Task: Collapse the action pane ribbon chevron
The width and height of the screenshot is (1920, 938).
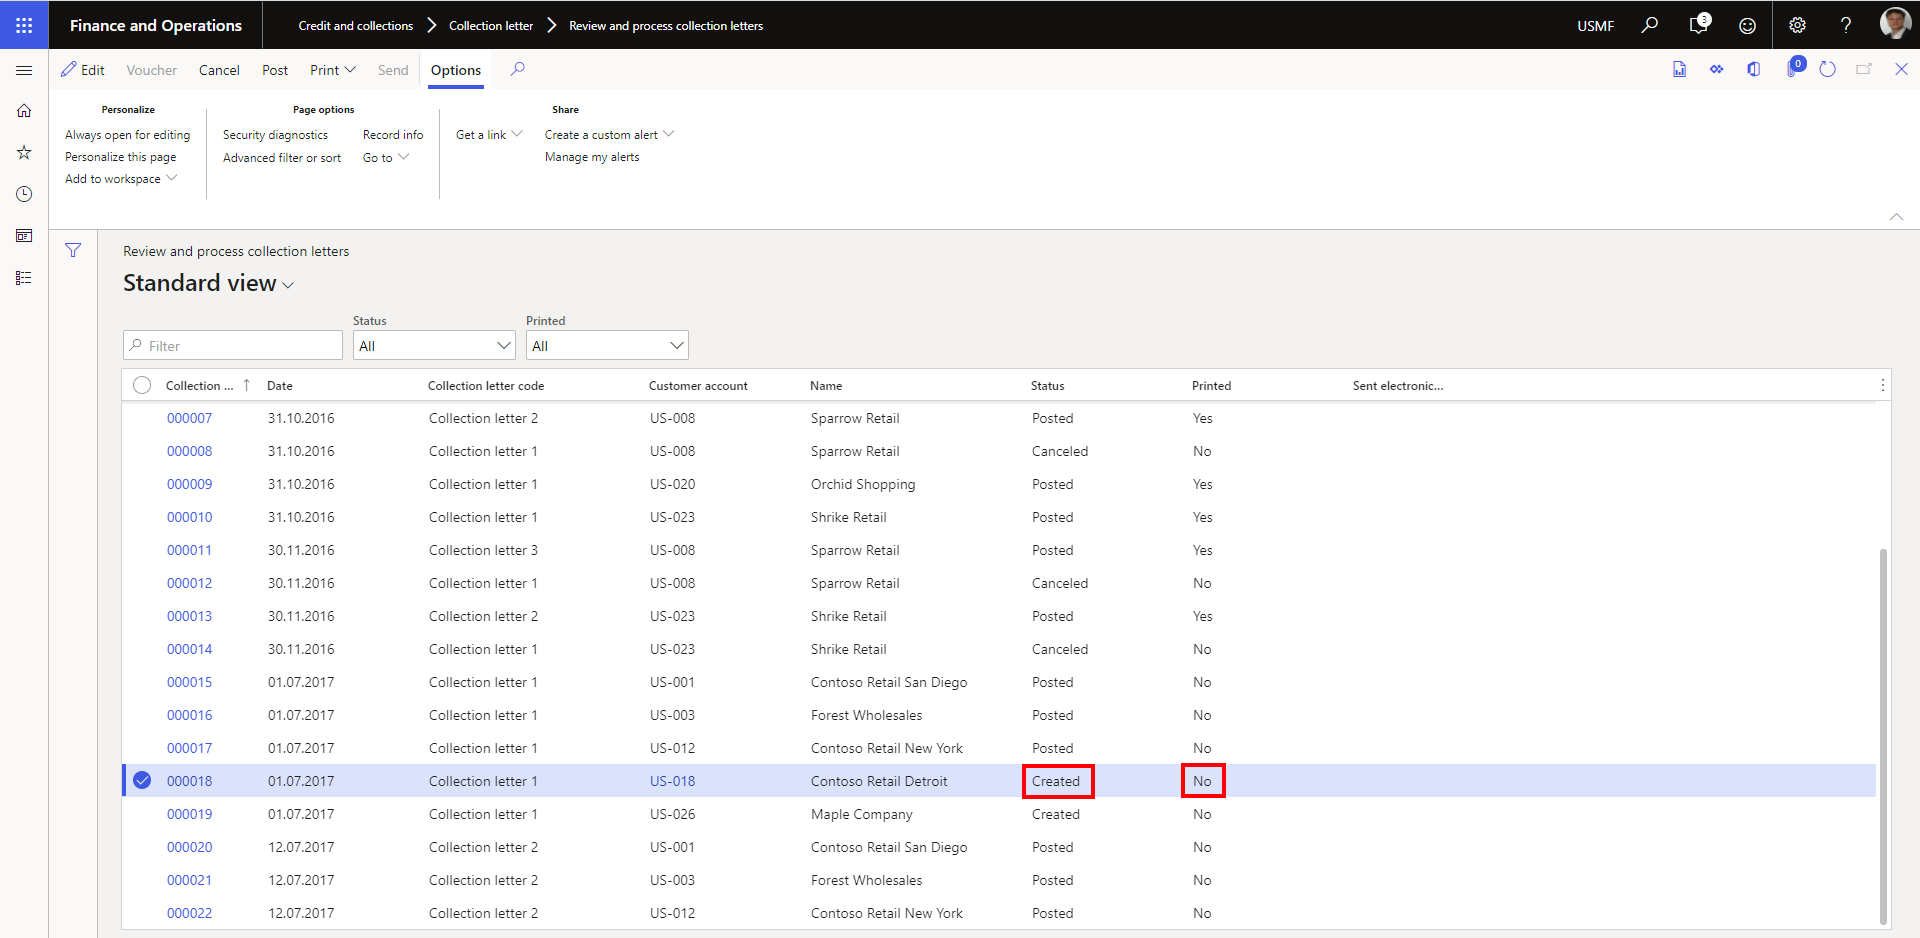Action: pyautogui.click(x=1896, y=216)
